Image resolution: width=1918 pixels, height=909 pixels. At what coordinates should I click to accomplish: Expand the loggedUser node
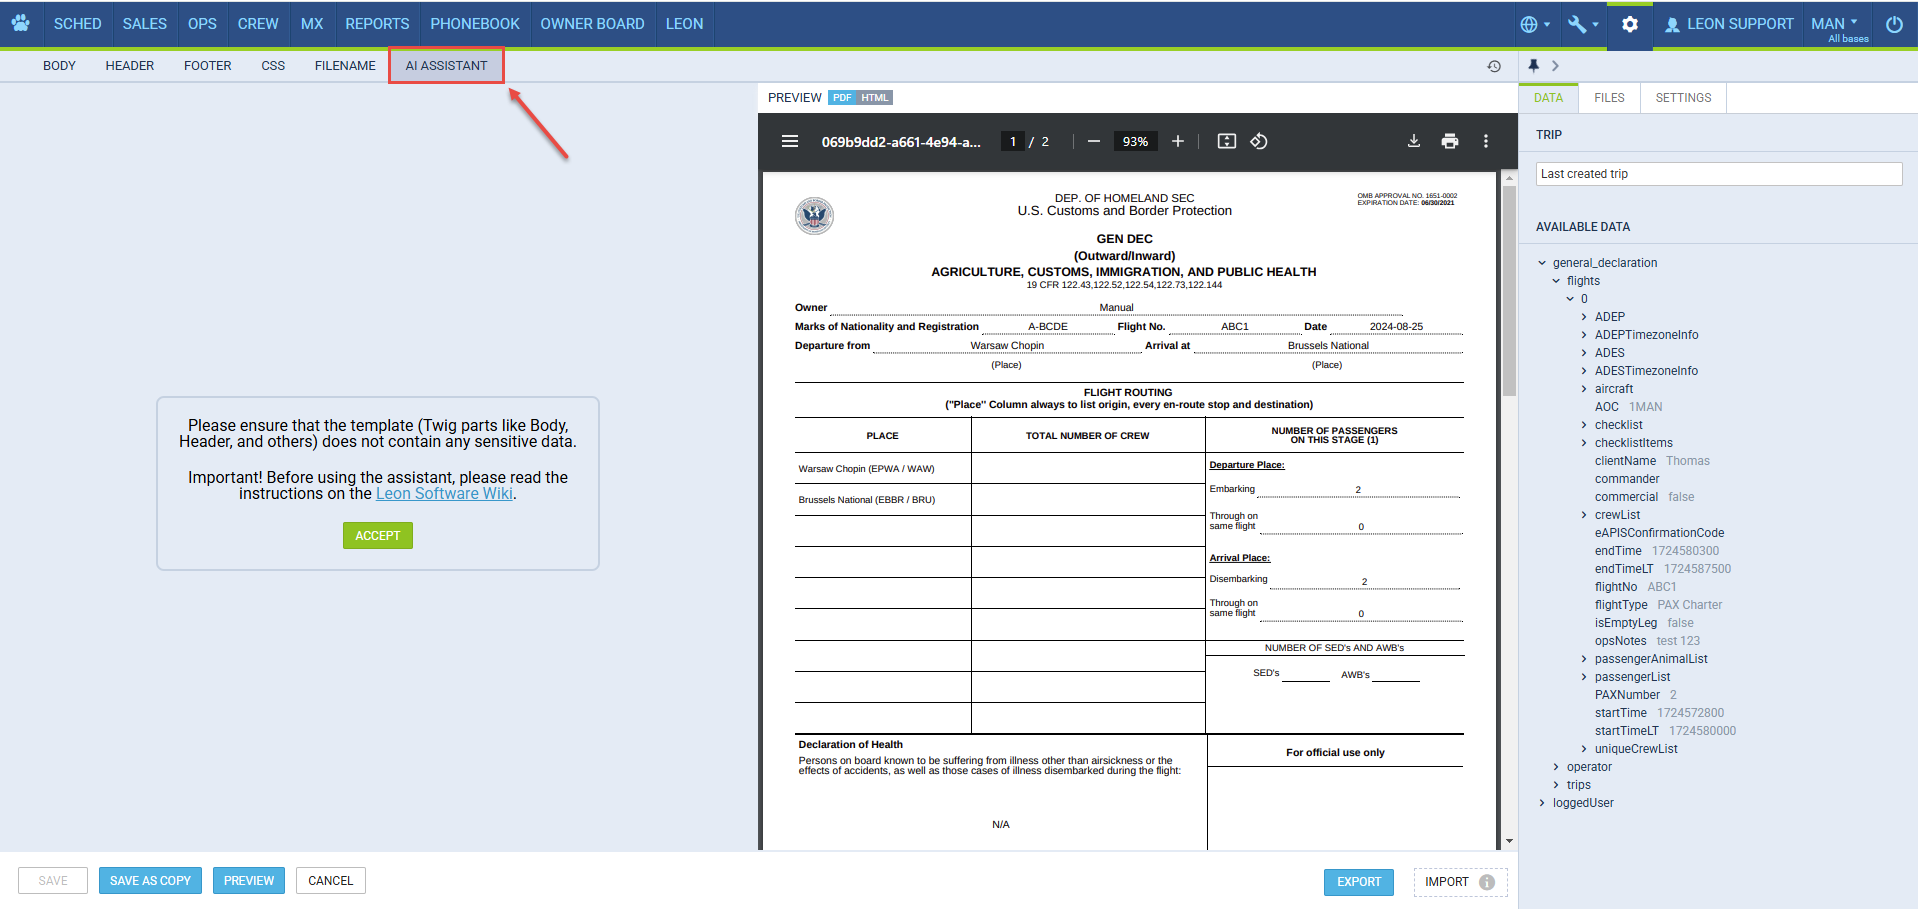(x=1542, y=803)
